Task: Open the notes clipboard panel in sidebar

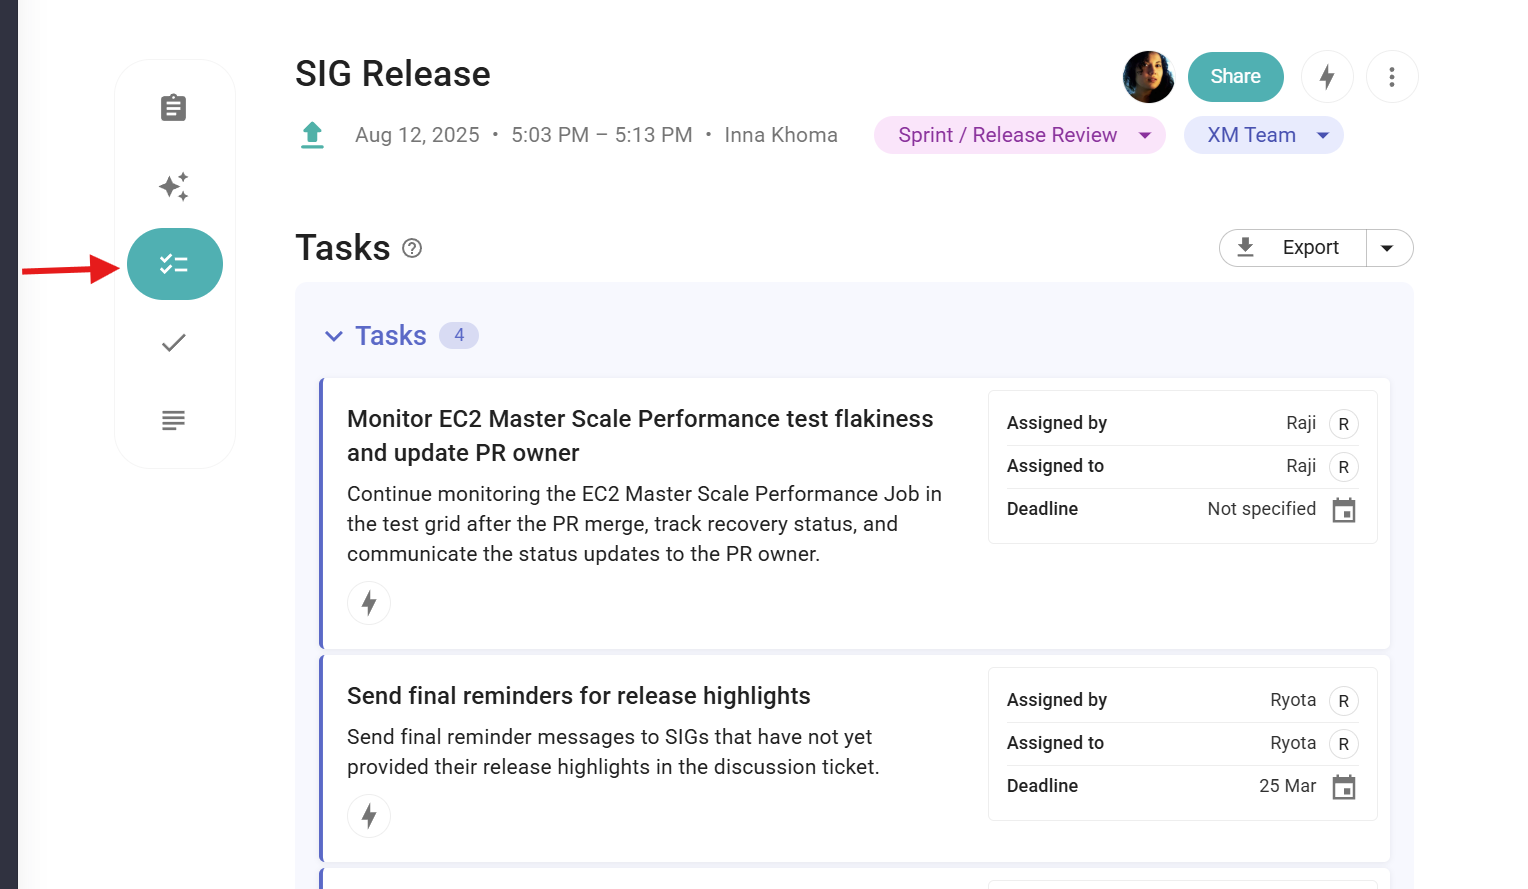Action: coord(174,108)
